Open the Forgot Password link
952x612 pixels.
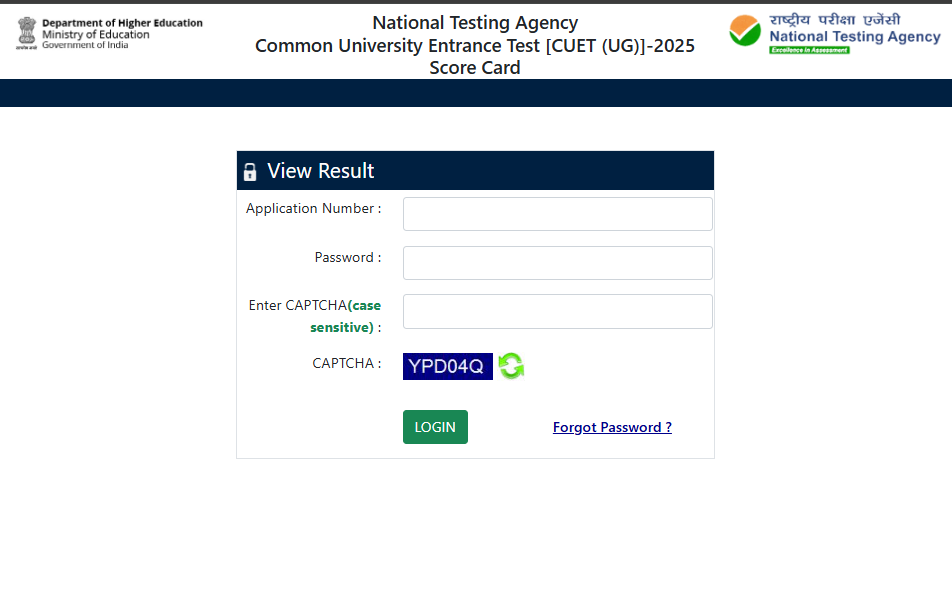click(x=612, y=427)
